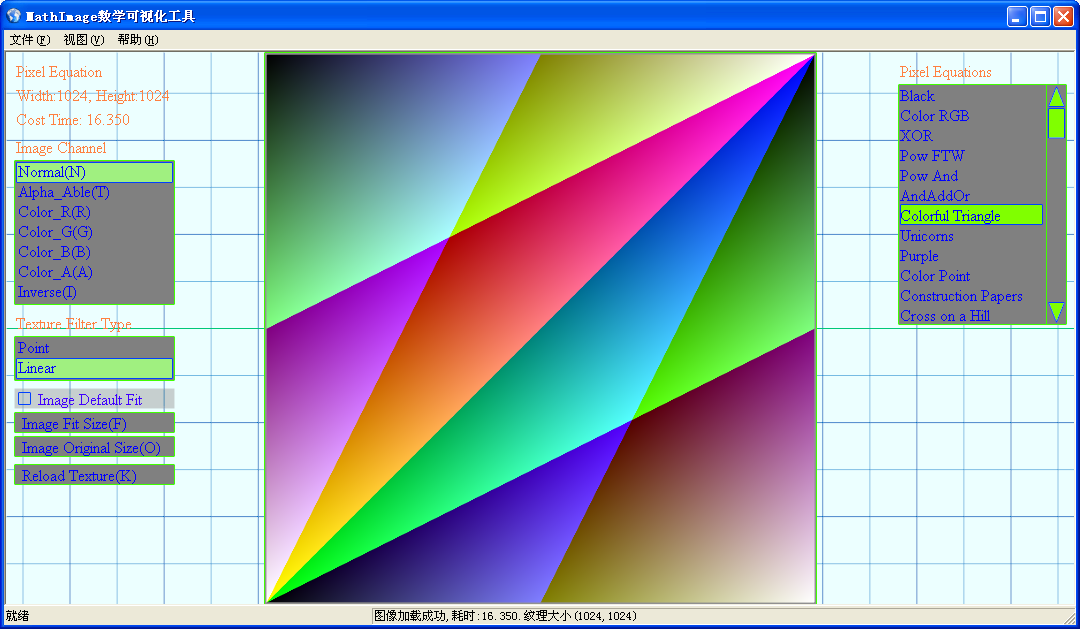Select Unicorns pixel equation
The image size is (1080, 629).
971,236
